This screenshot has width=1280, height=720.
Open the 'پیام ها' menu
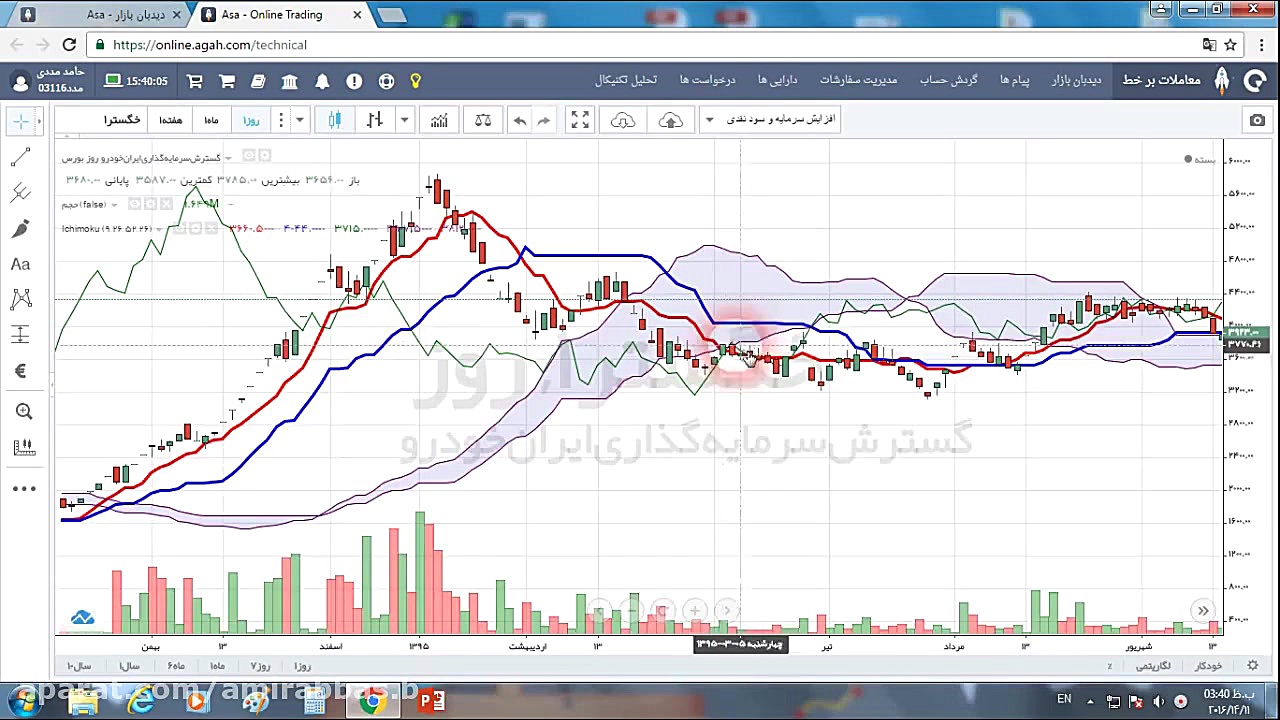[1015, 80]
